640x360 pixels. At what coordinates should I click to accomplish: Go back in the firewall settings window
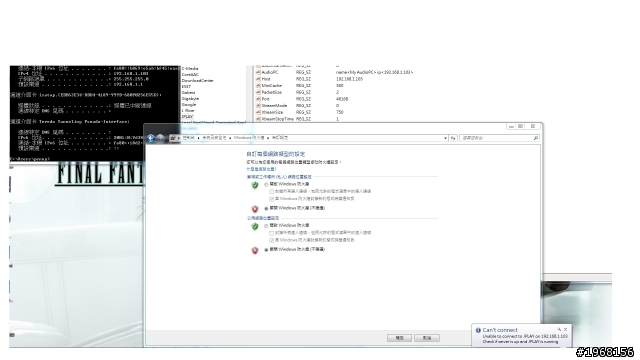[x=151, y=138]
